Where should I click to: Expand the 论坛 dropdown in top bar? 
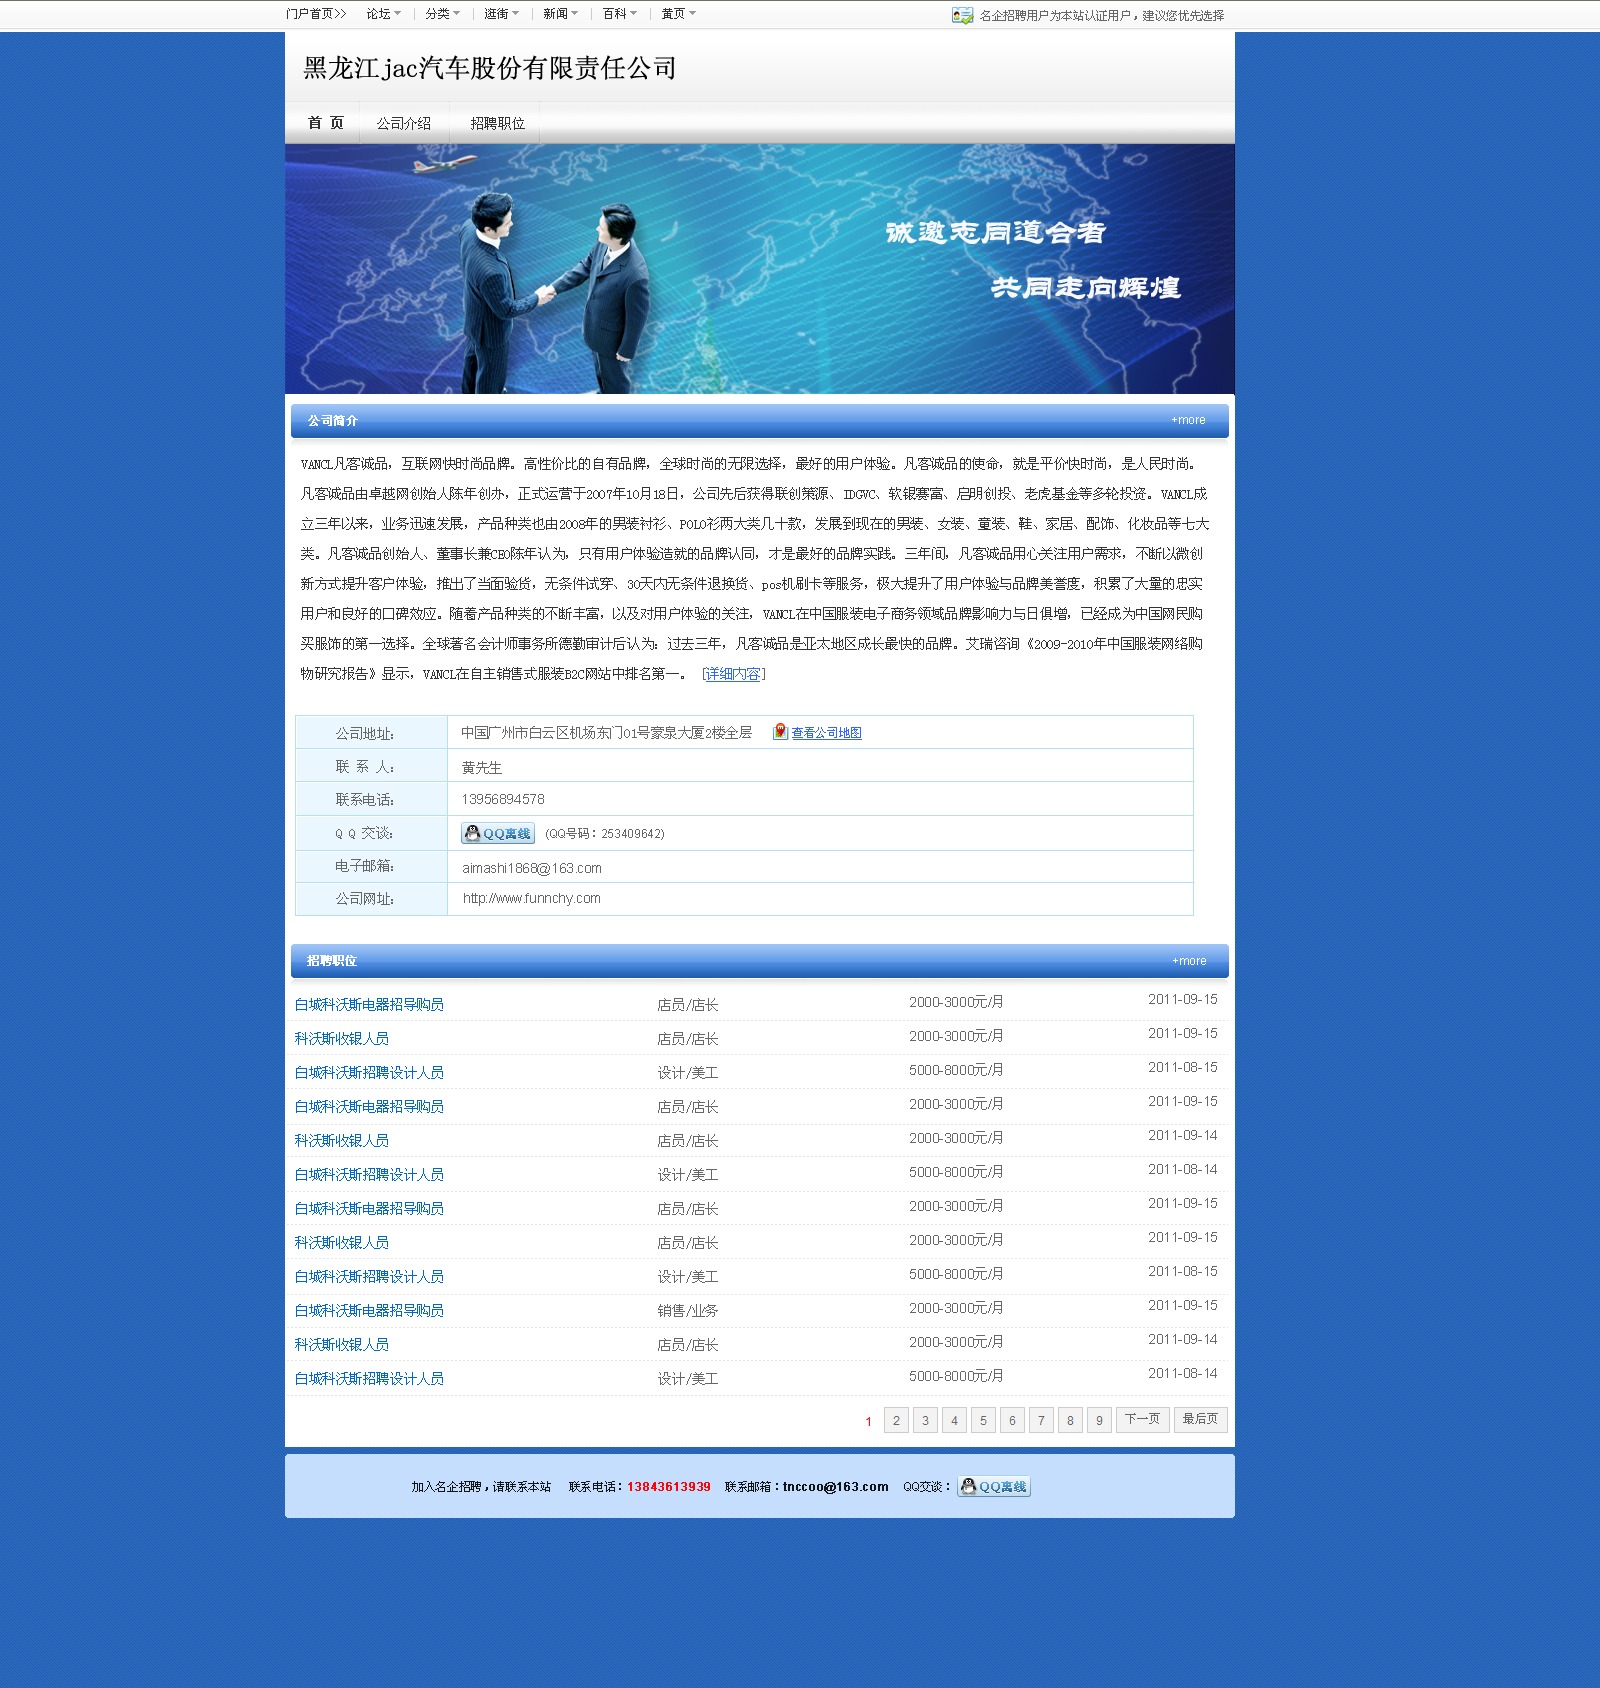click(x=383, y=14)
